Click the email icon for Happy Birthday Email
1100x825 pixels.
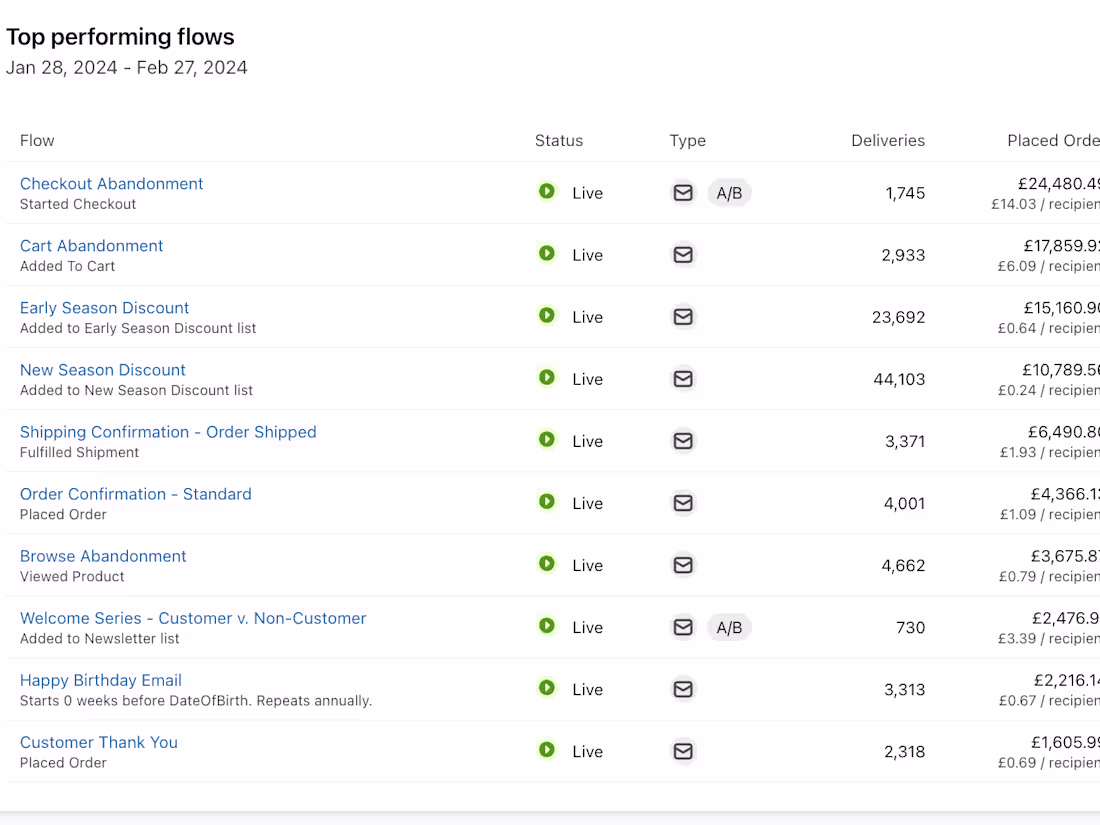[x=683, y=689]
